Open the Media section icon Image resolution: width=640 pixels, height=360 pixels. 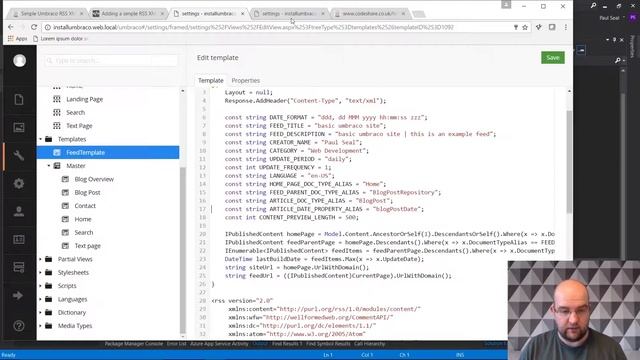click(x=19, y=127)
